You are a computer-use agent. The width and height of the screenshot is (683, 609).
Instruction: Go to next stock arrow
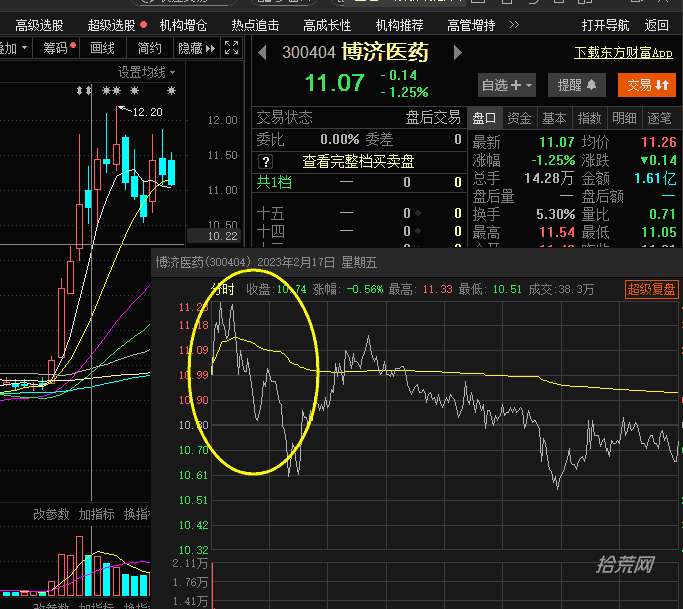point(457,53)
